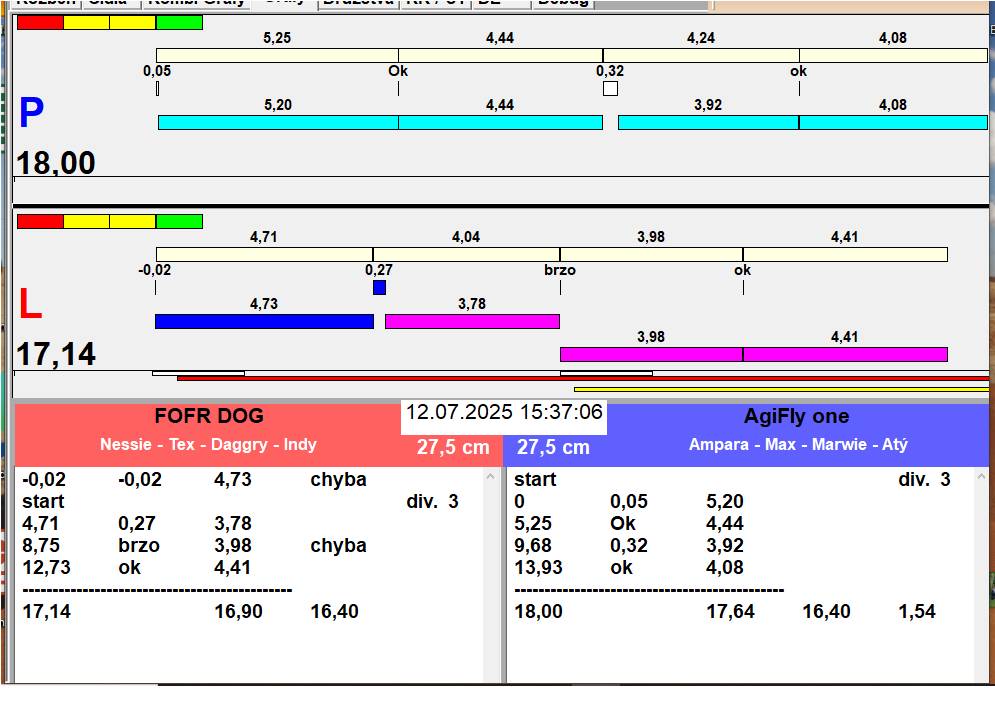This screenshot has height=701, width=995.
Task: Click the red start light in lane L
Action: pyautogui.click(x=41, y=221)
